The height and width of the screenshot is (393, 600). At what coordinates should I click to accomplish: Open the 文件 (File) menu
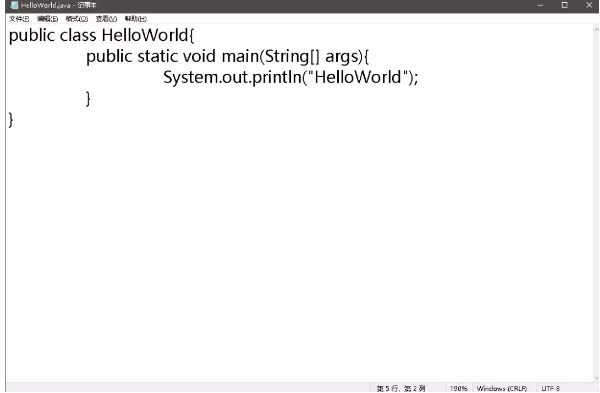tap(19, 18)
